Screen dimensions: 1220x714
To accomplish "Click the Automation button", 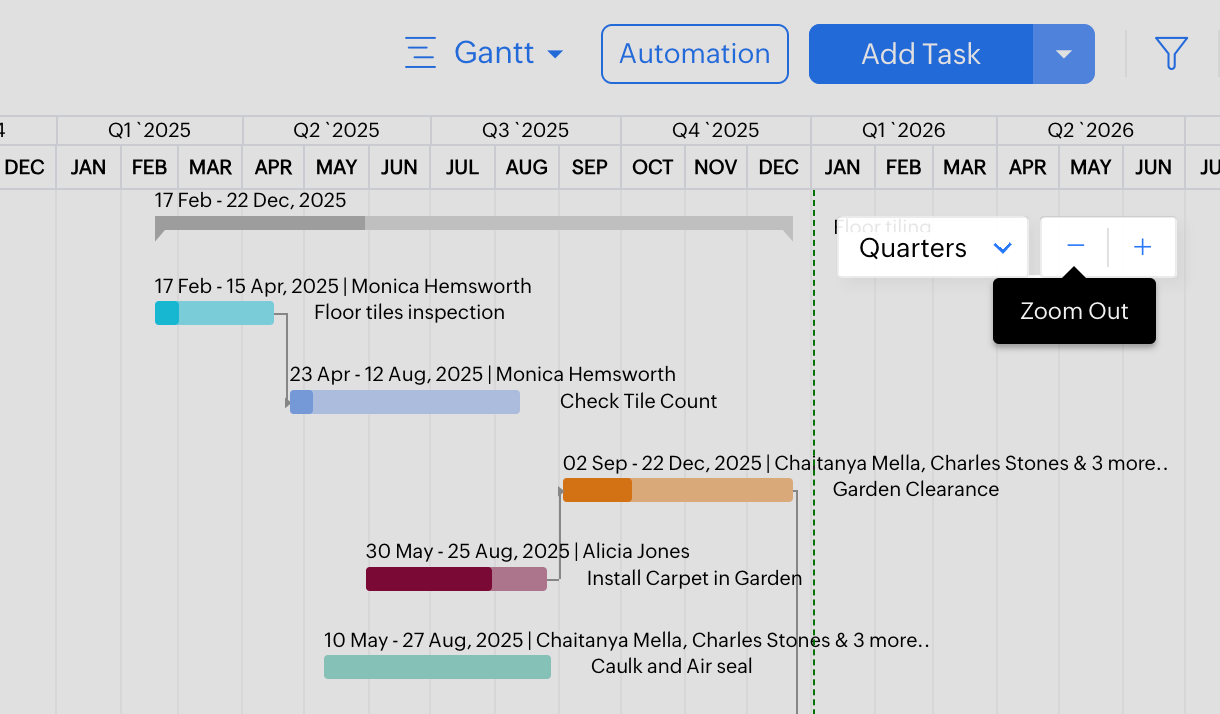I will click(694, 54).
